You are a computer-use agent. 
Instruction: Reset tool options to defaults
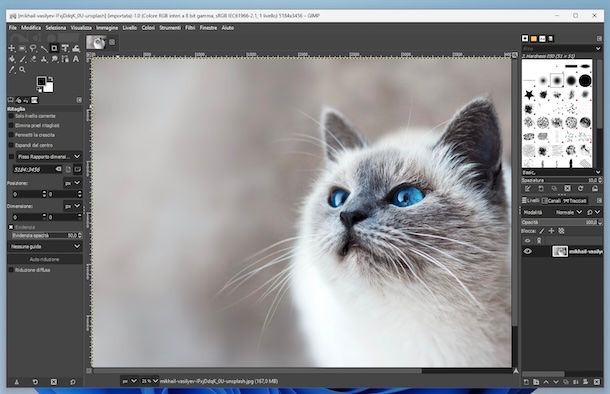tap(72, 382)
